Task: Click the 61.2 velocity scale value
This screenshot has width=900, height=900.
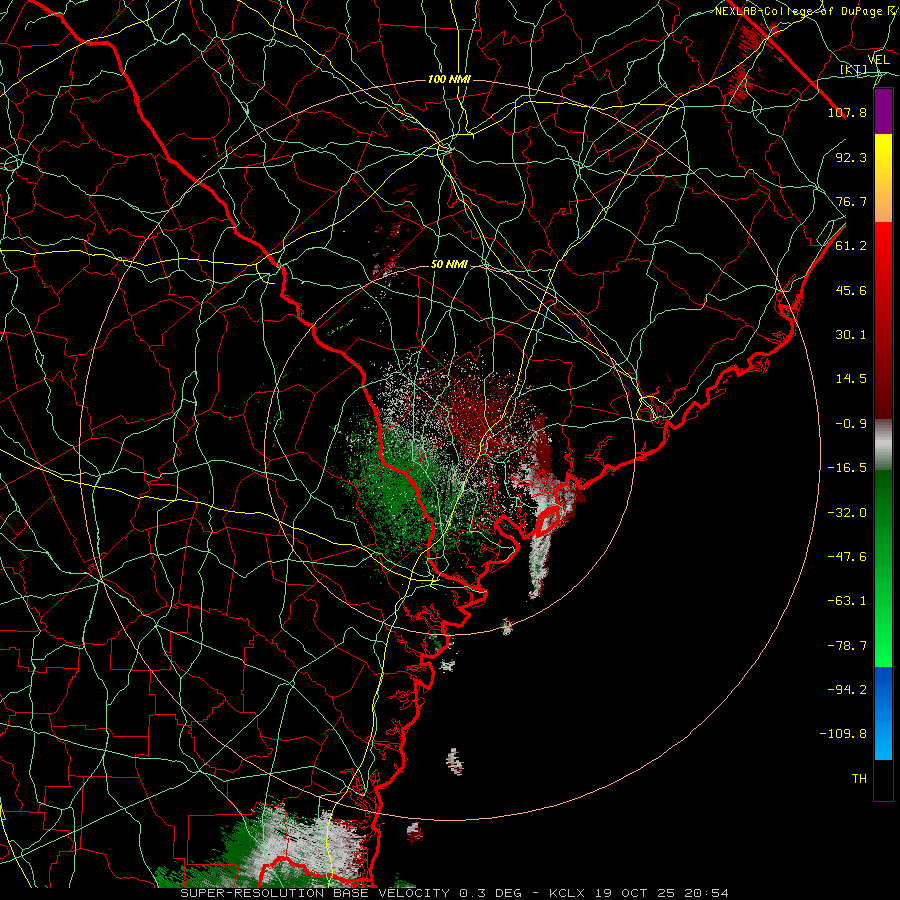Action: point(851,246)
